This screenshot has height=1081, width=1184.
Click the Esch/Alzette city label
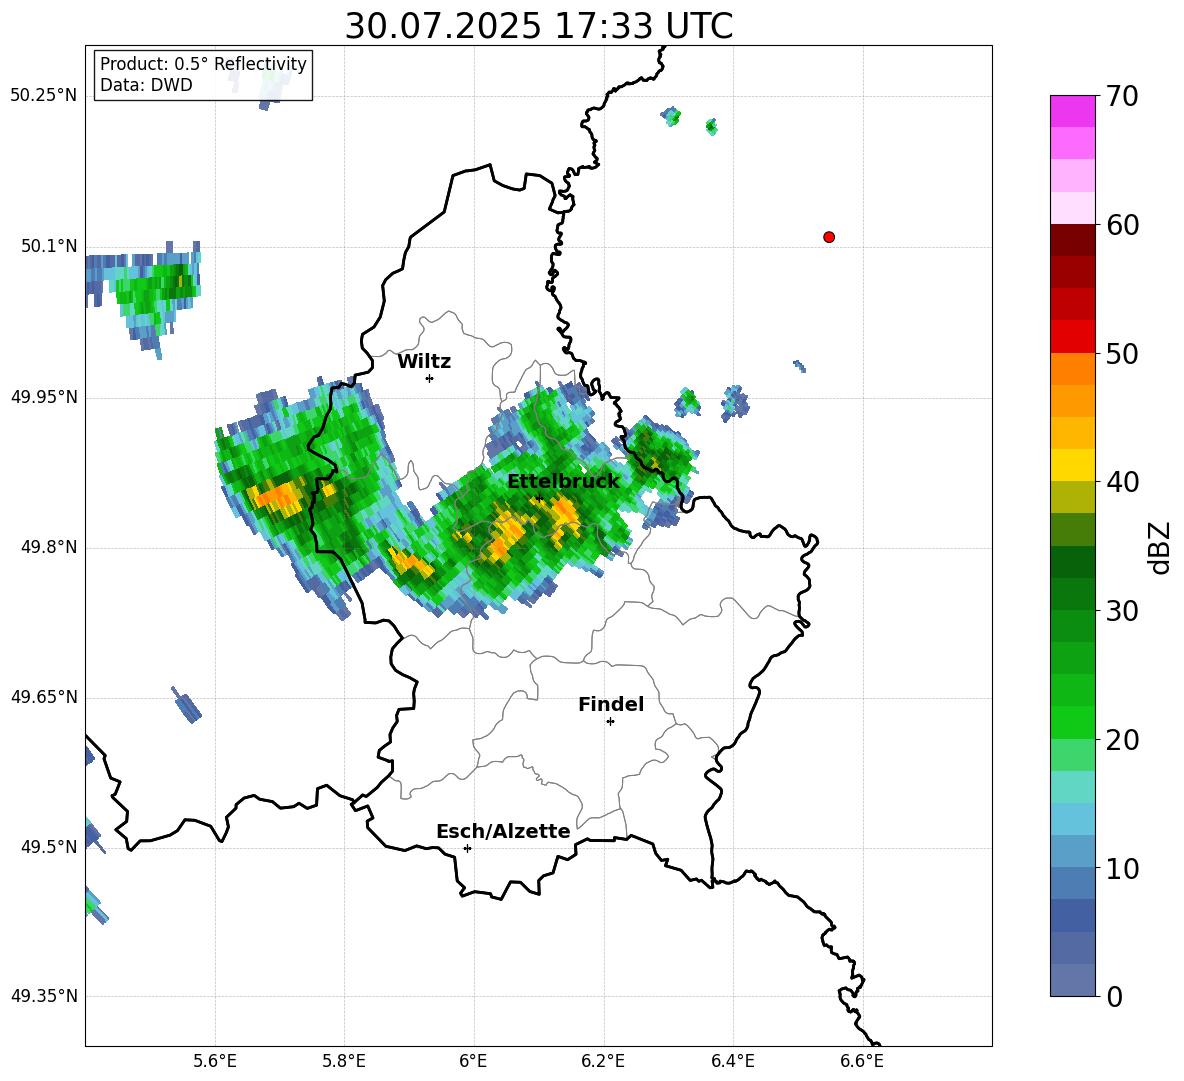point(504,832)
